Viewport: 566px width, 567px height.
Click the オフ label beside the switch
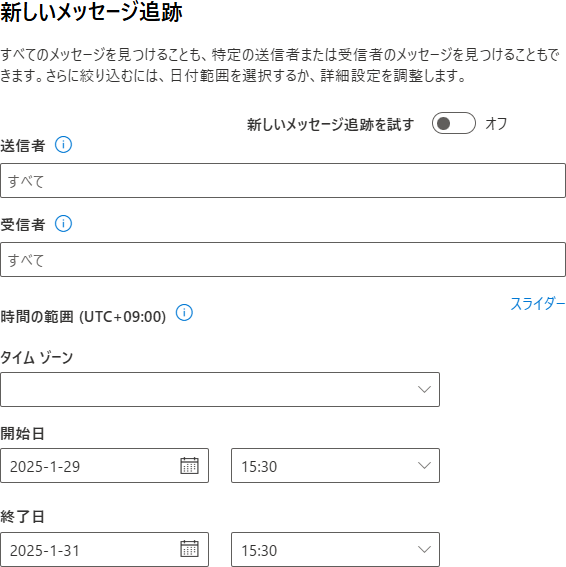tap(496, 124)
